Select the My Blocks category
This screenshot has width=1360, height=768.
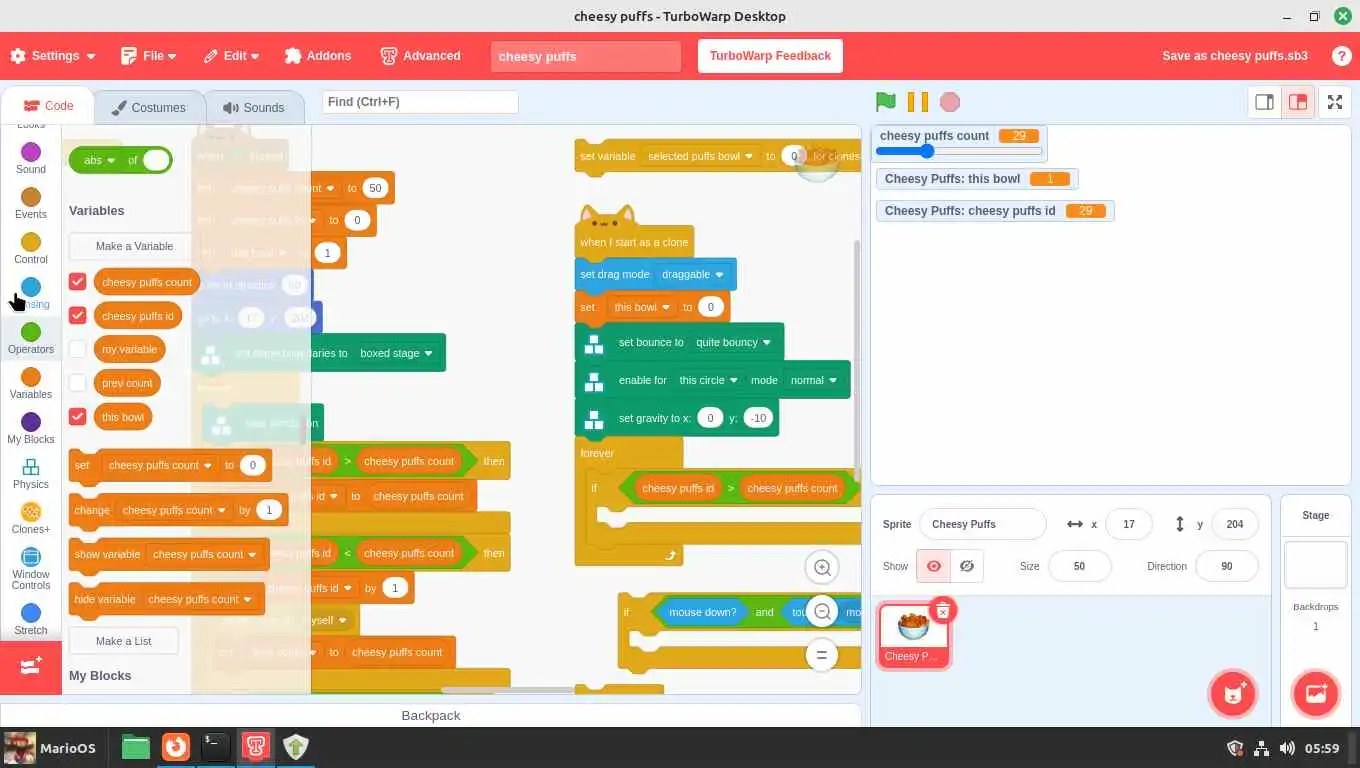(x=31, y=428)
